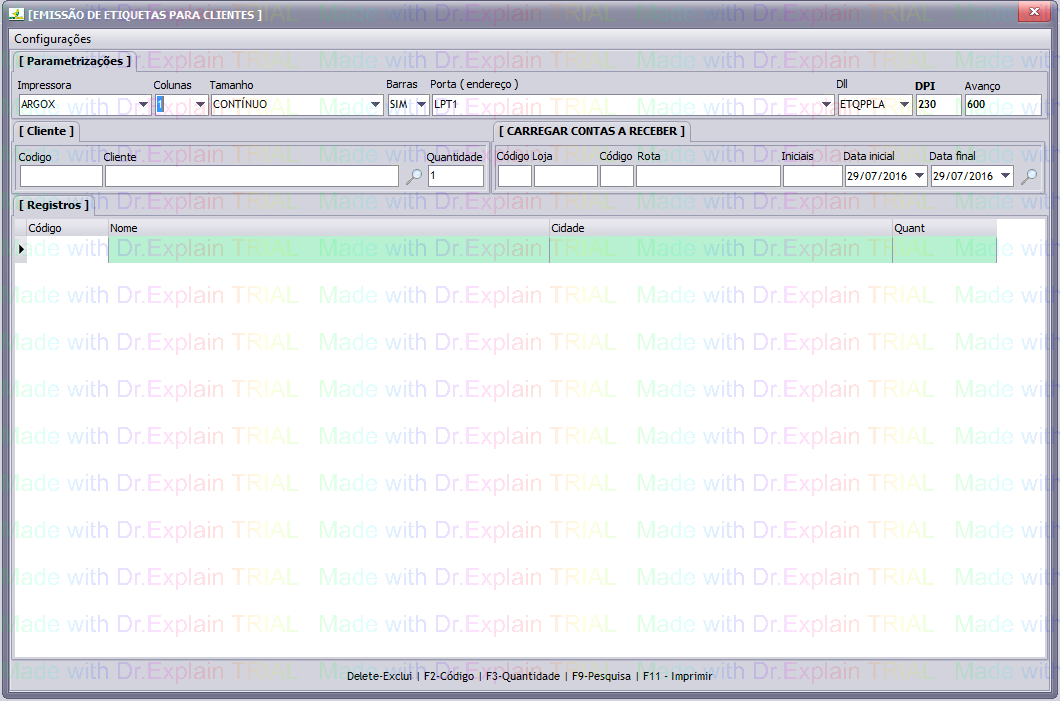Open the Data final date picker
The image size is (1060, 701).
pos(1005,177)
